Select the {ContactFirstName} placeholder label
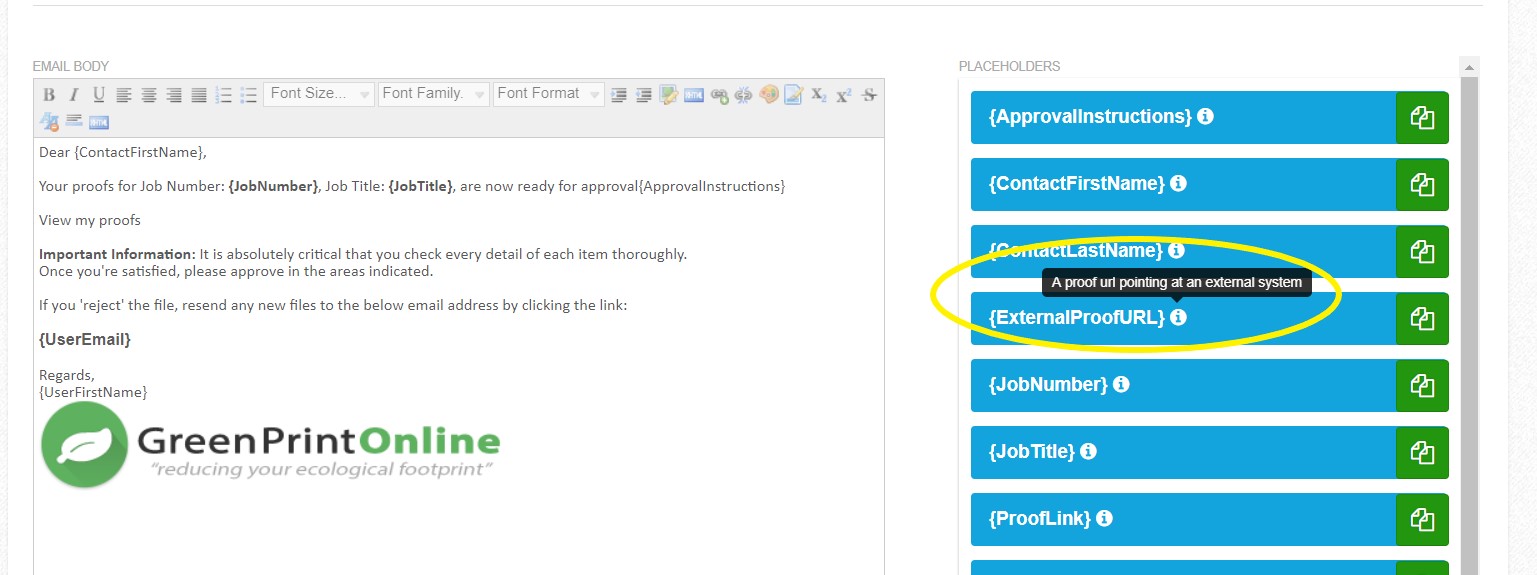 pos(1077,184)
